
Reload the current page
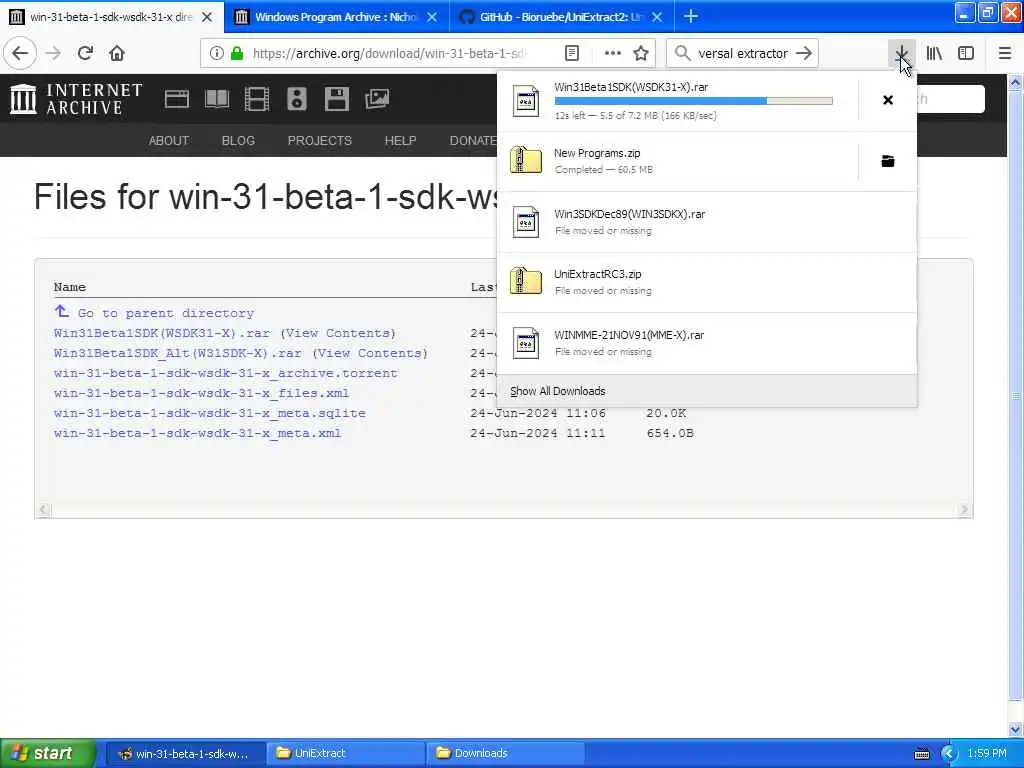click(x=85, y=53)
